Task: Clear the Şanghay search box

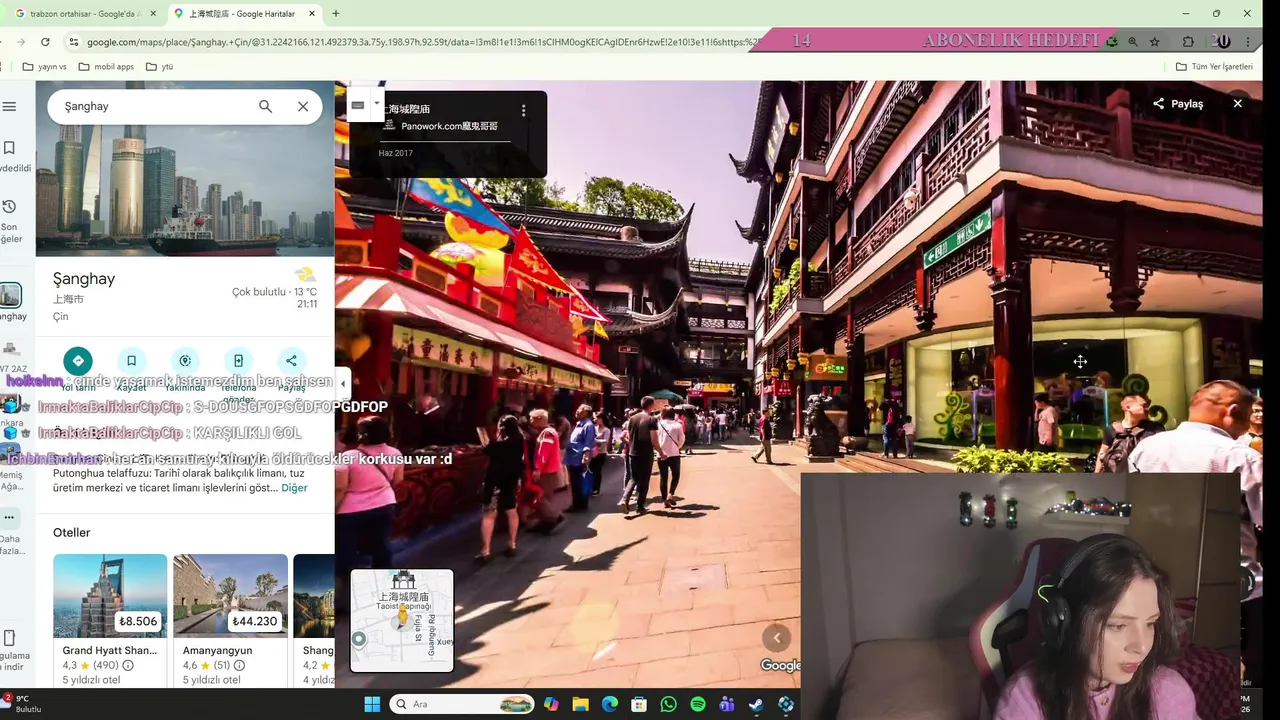Action: (x=303, y=106)
